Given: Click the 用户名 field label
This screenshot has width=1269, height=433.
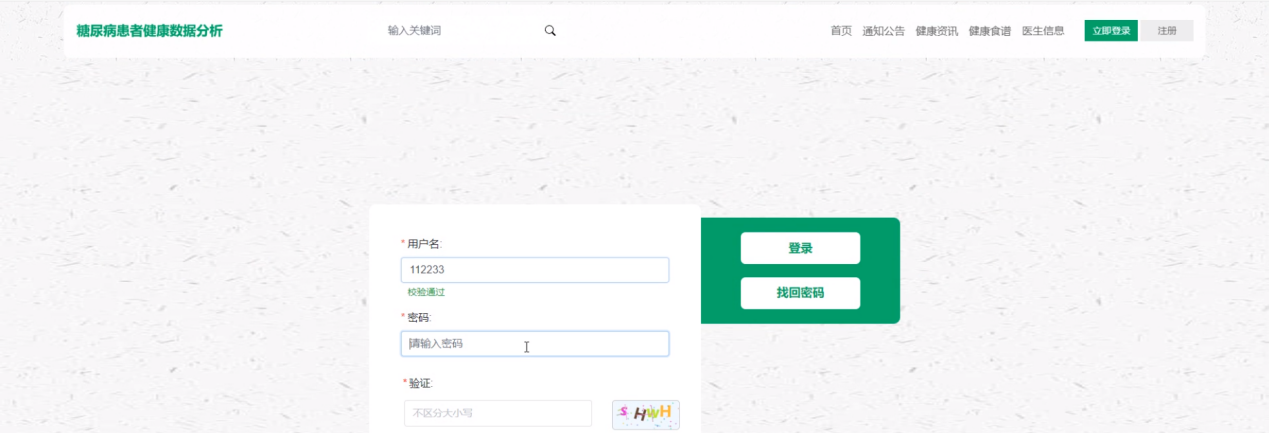Looking at the screenshot, I should point(424,243).
